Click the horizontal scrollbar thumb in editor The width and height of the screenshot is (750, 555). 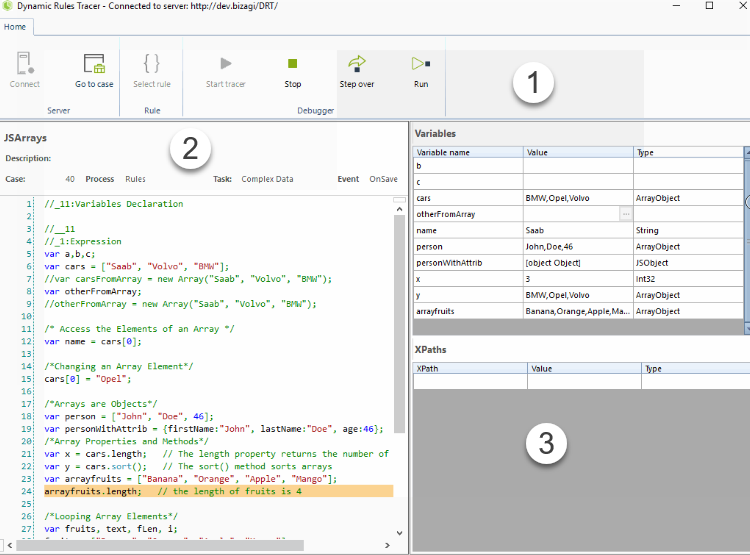tap(160, 545)
